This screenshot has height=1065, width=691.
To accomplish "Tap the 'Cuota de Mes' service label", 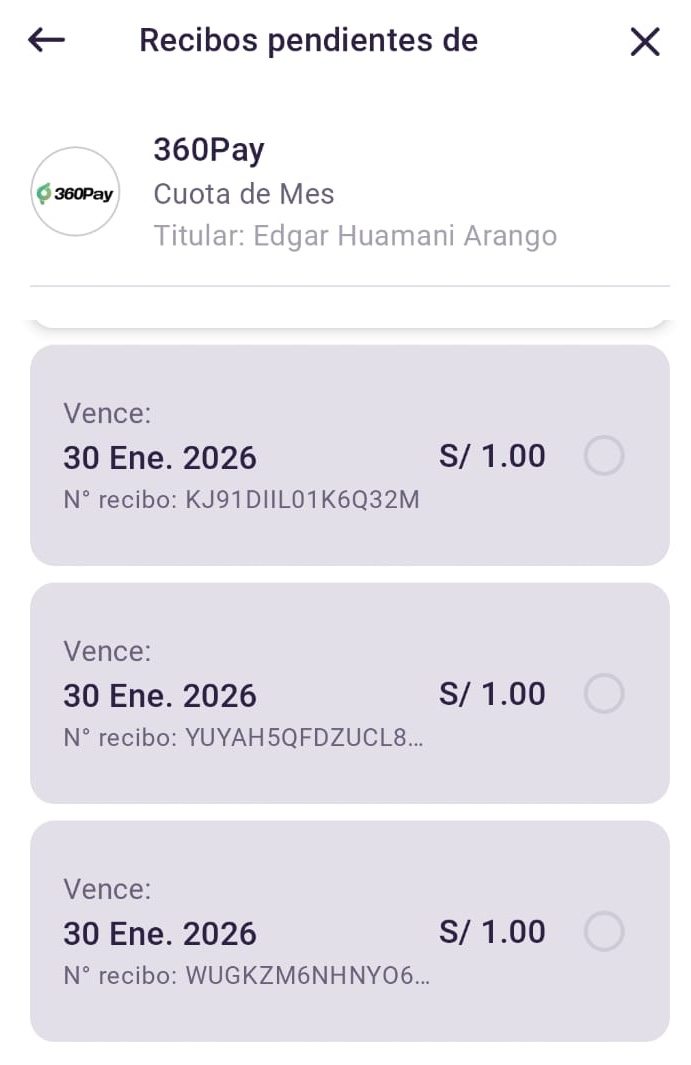I will point(243,193).
